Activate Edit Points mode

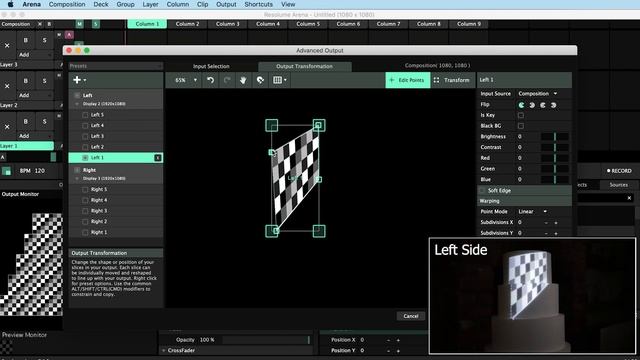click(x=407, y=80)
